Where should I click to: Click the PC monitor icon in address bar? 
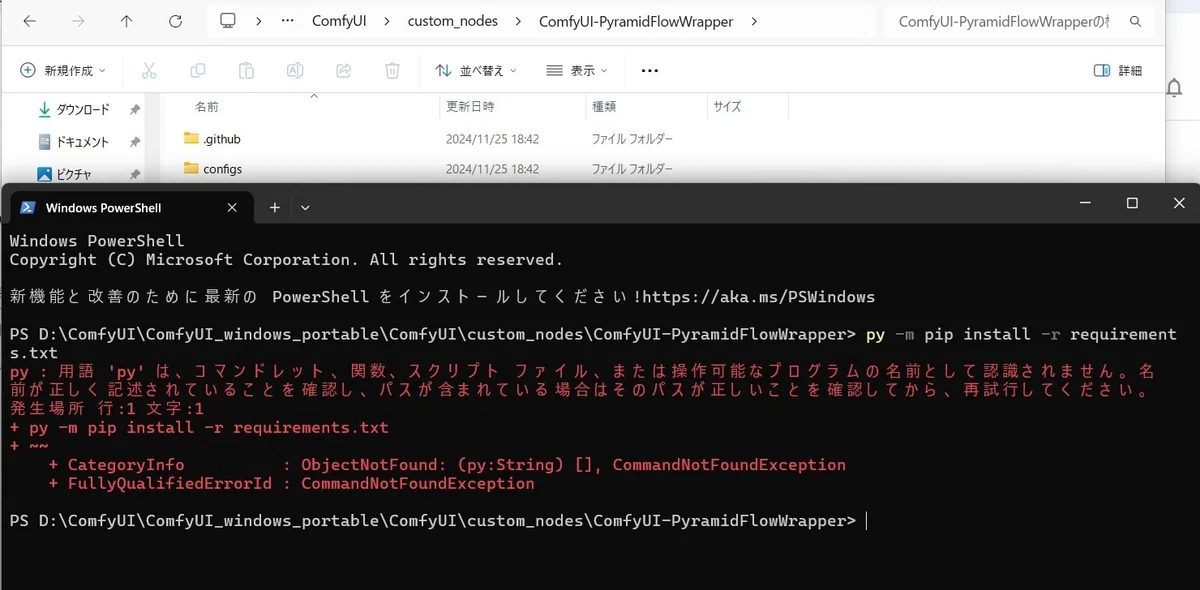coord(228,21)
